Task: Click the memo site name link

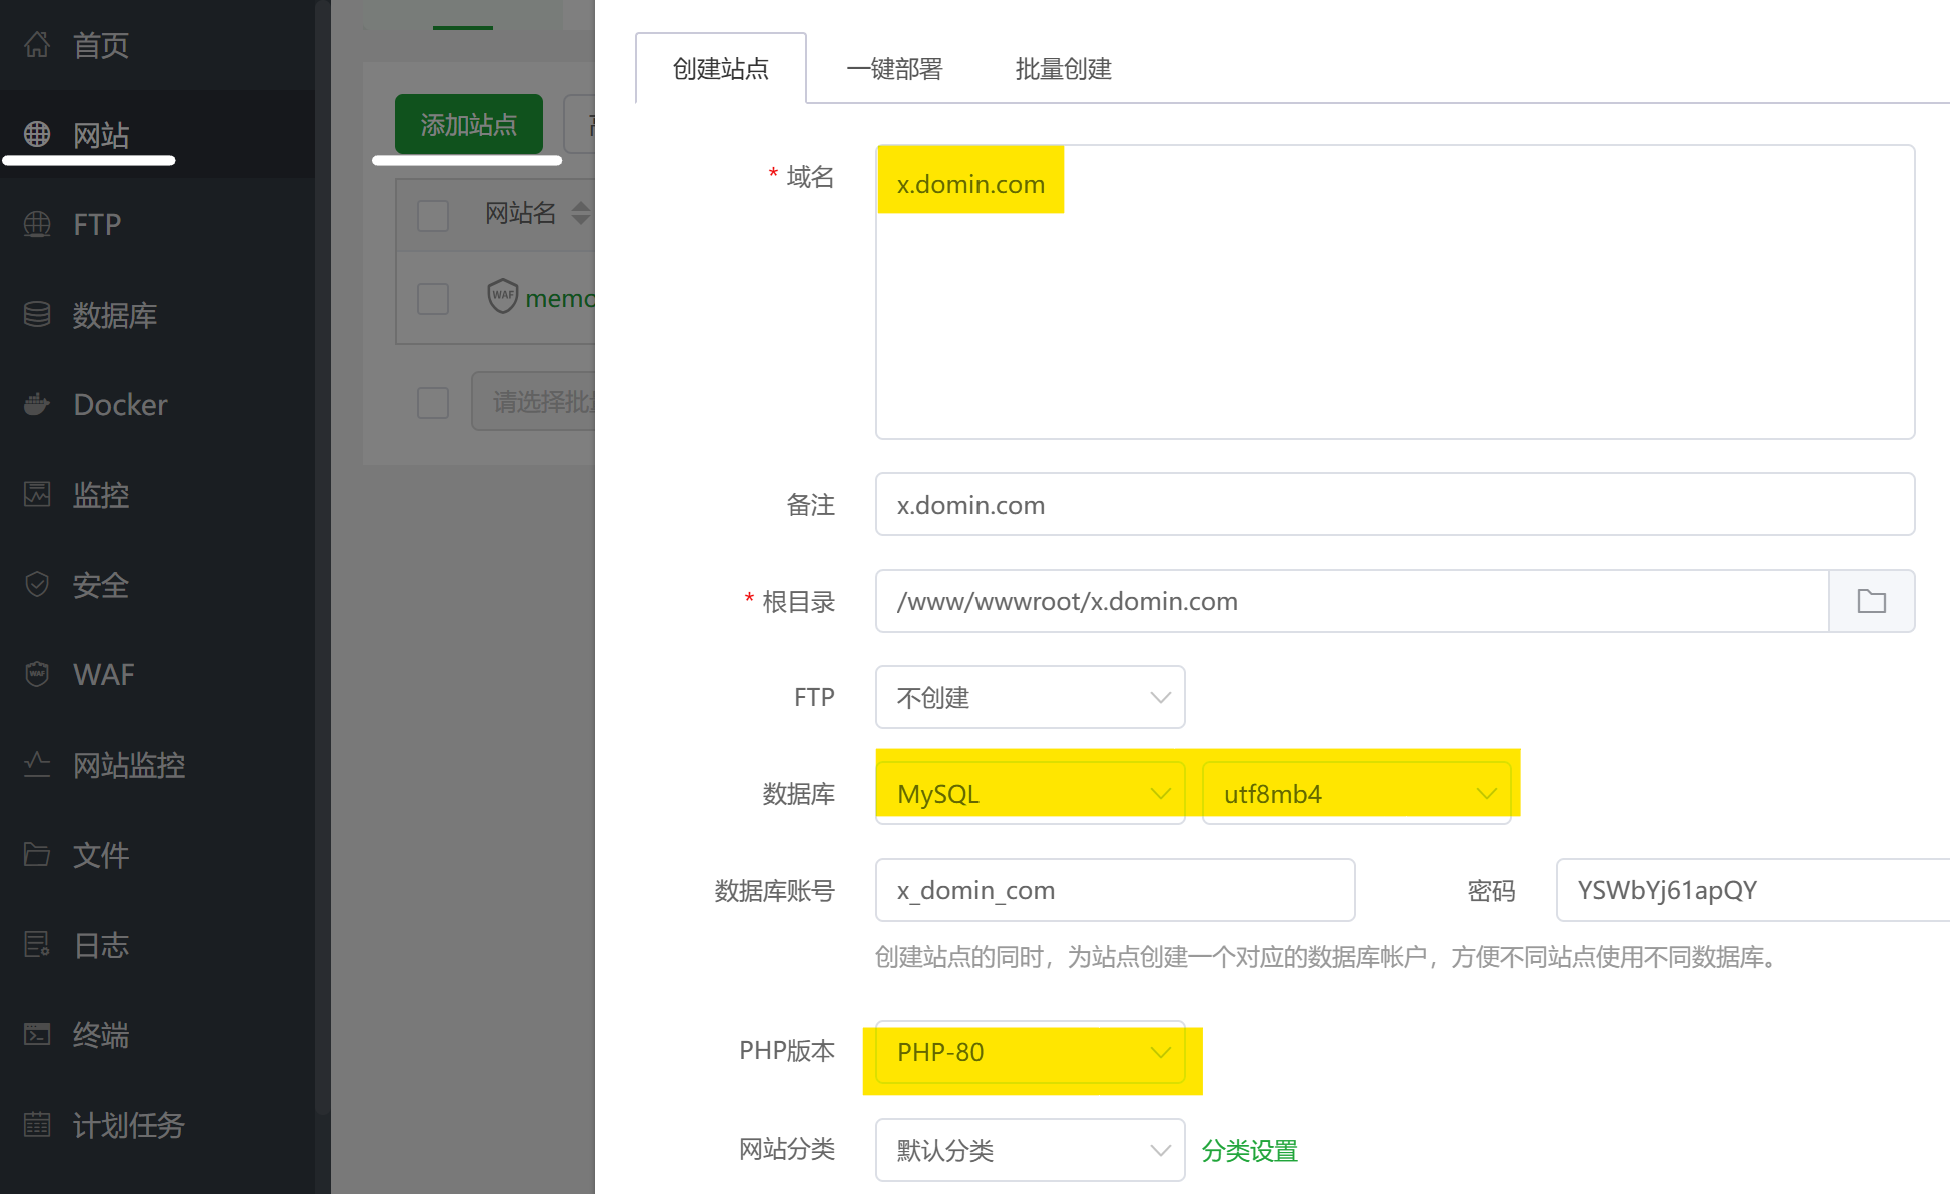Action: point(560,298)
